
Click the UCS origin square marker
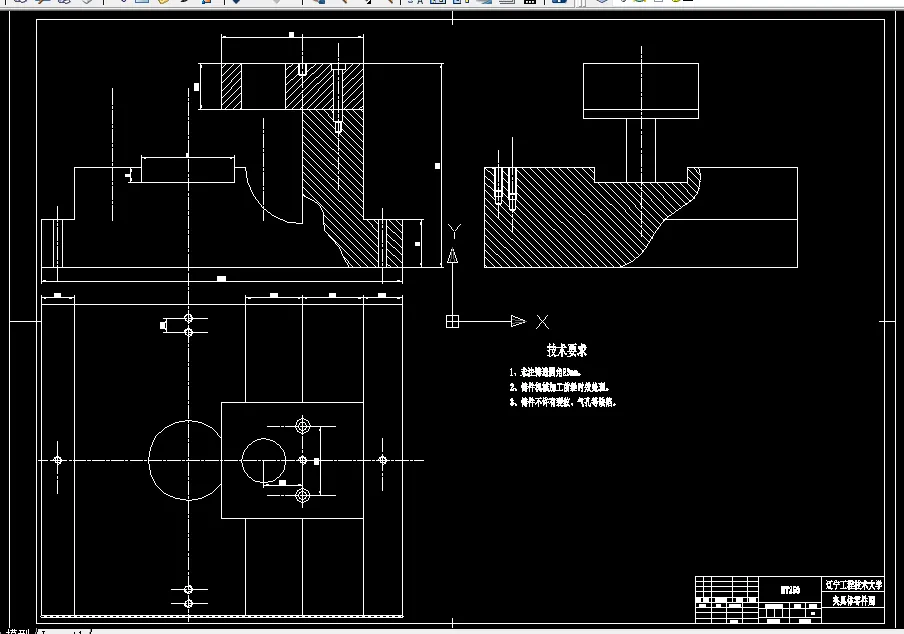[x=453, y=322]
